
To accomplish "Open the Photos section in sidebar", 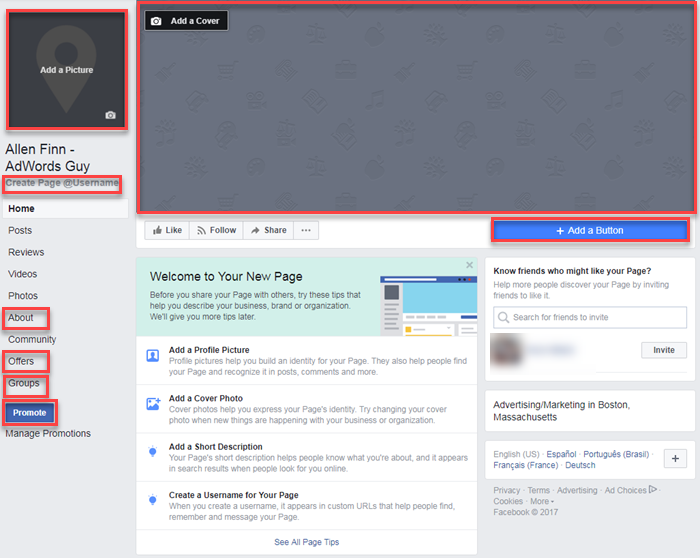I will coord(23,296).
